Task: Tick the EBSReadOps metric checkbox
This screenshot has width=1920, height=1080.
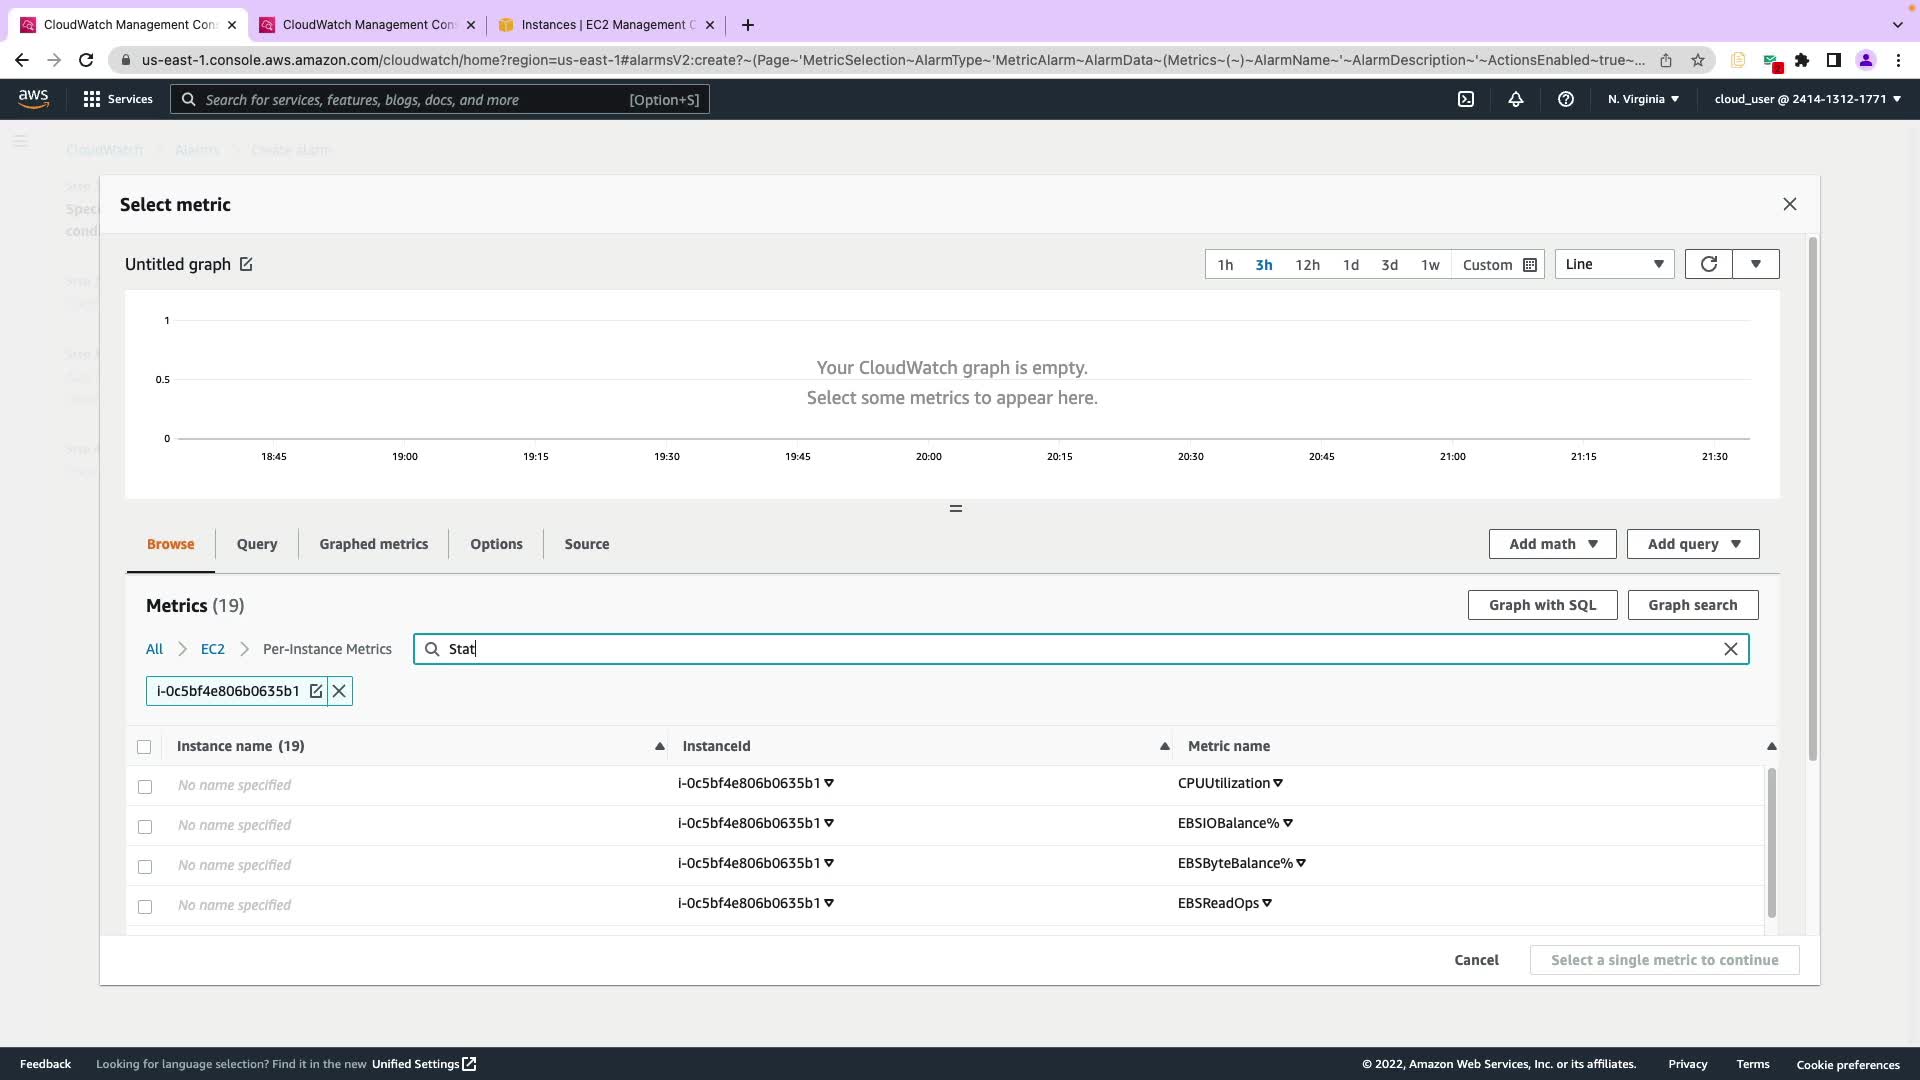Action: tap(145, 907)
